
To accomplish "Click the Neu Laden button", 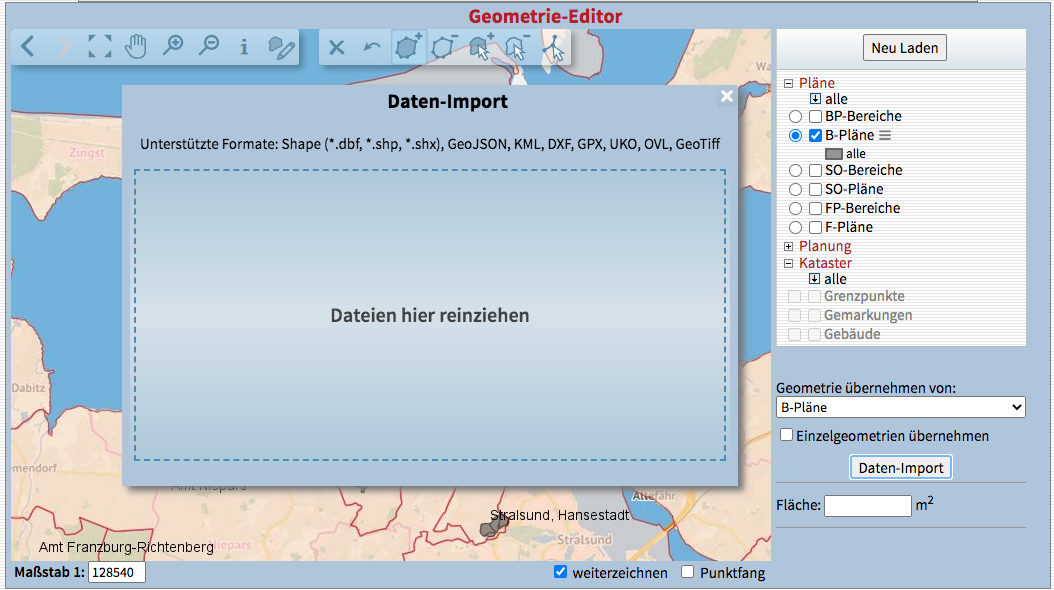I will 904,48.
